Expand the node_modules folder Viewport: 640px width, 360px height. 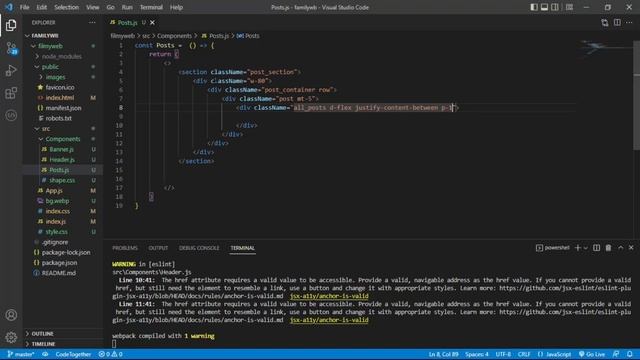tap(63, 56)
